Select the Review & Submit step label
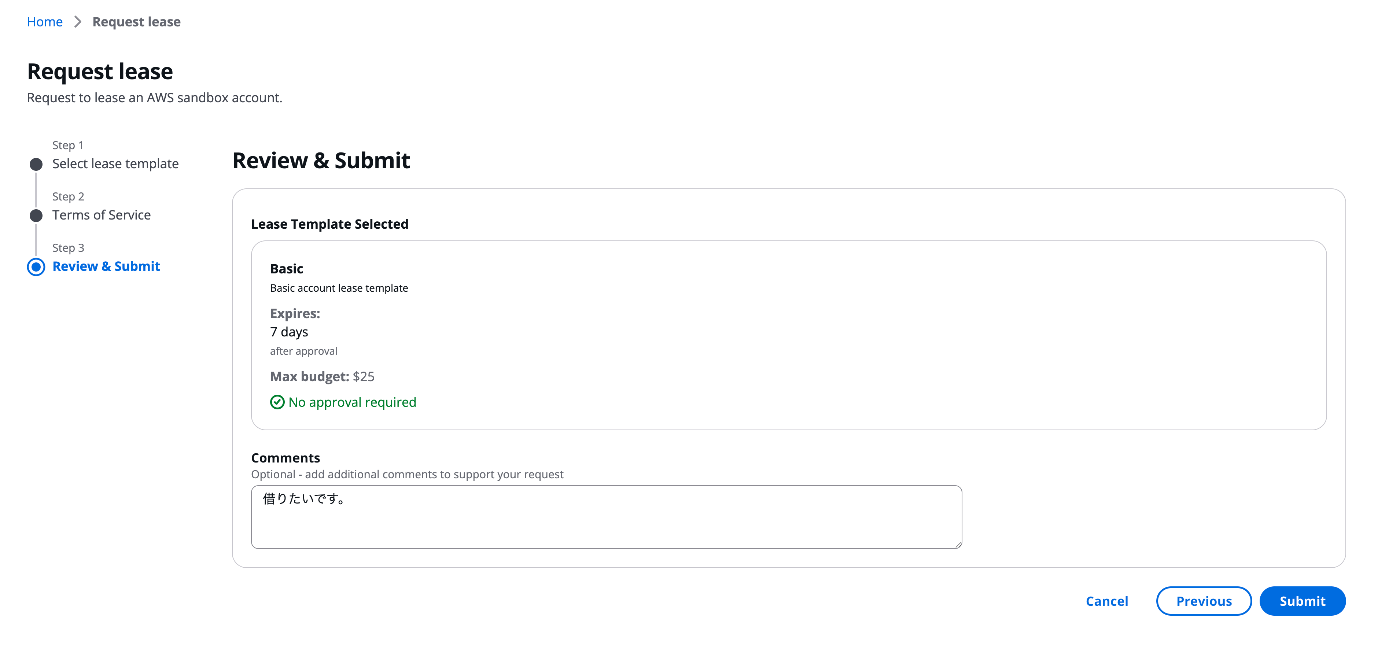The height and width of the screenshot is (645, 1400). point(106,266)
